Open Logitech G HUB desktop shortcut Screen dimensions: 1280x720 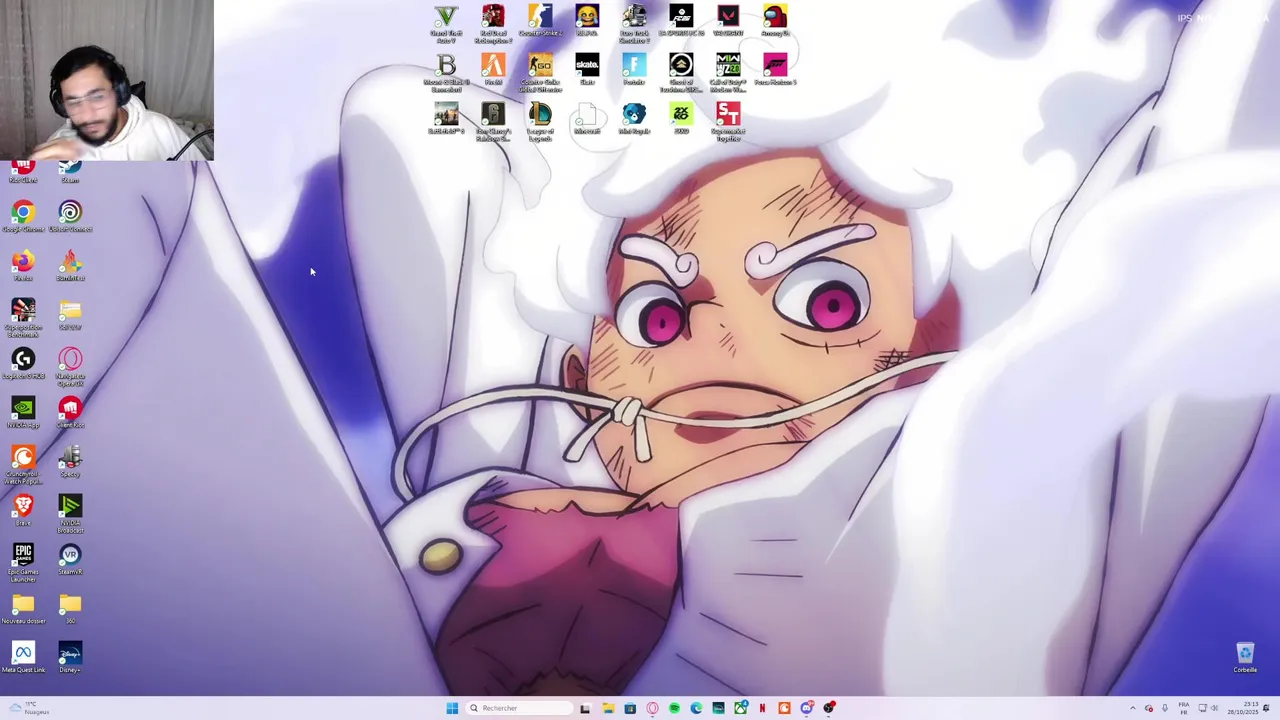23,364
